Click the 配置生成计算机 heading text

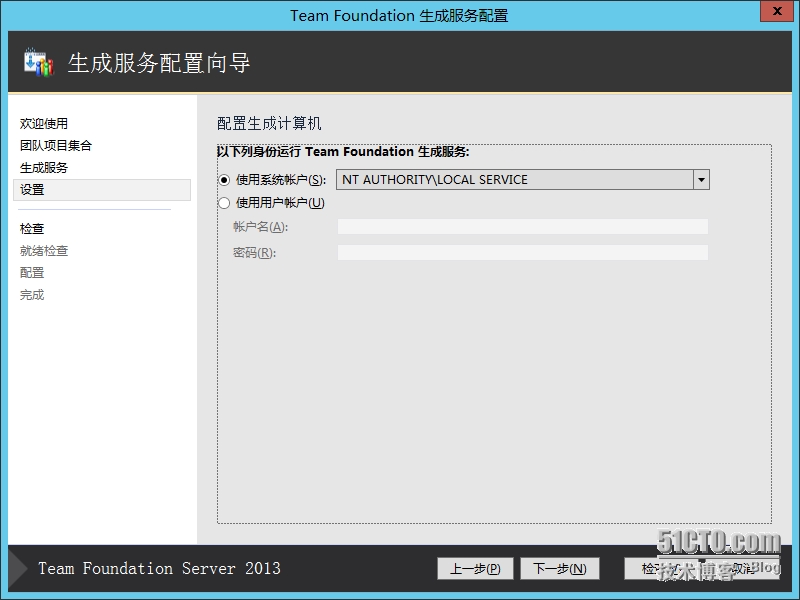click(x=269, y=123)
